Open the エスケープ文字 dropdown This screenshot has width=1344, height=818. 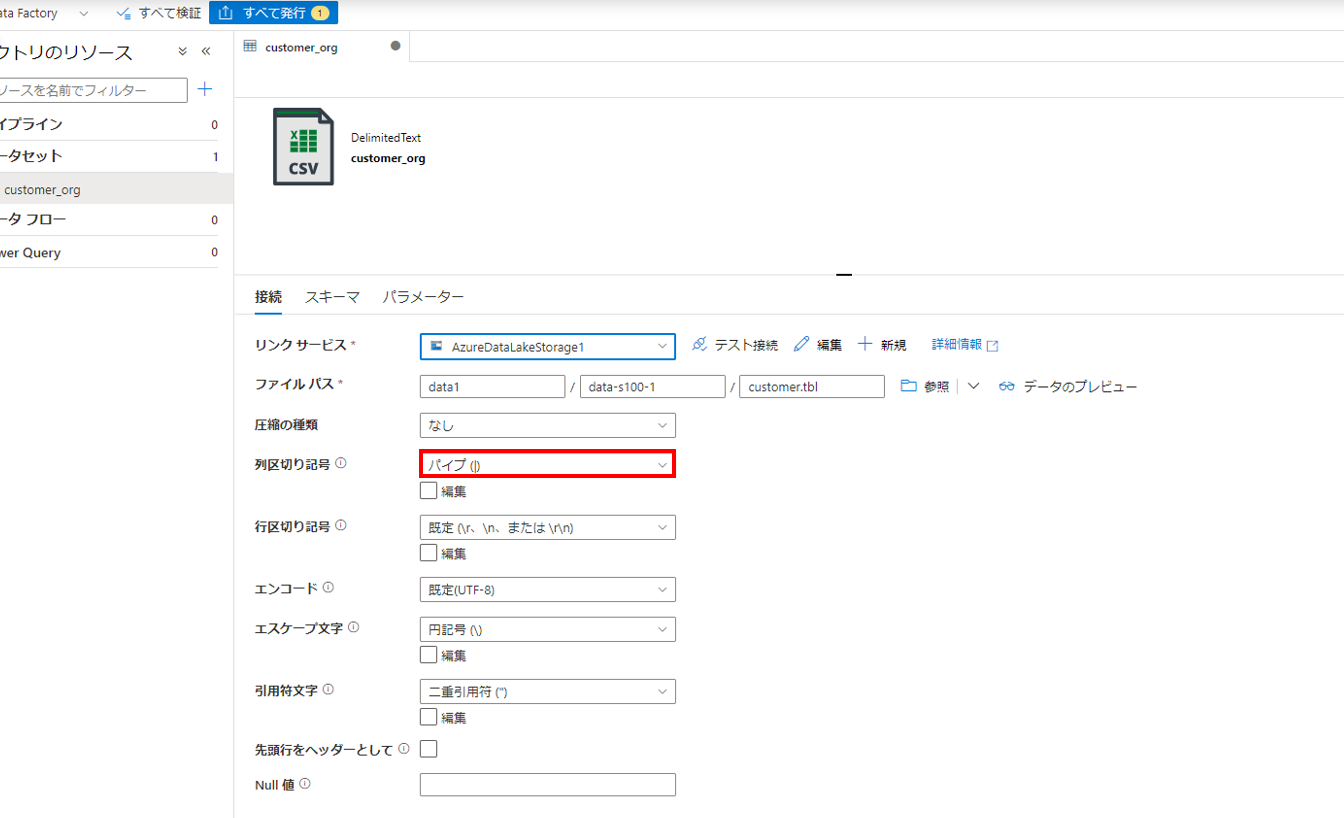[548, 629]
